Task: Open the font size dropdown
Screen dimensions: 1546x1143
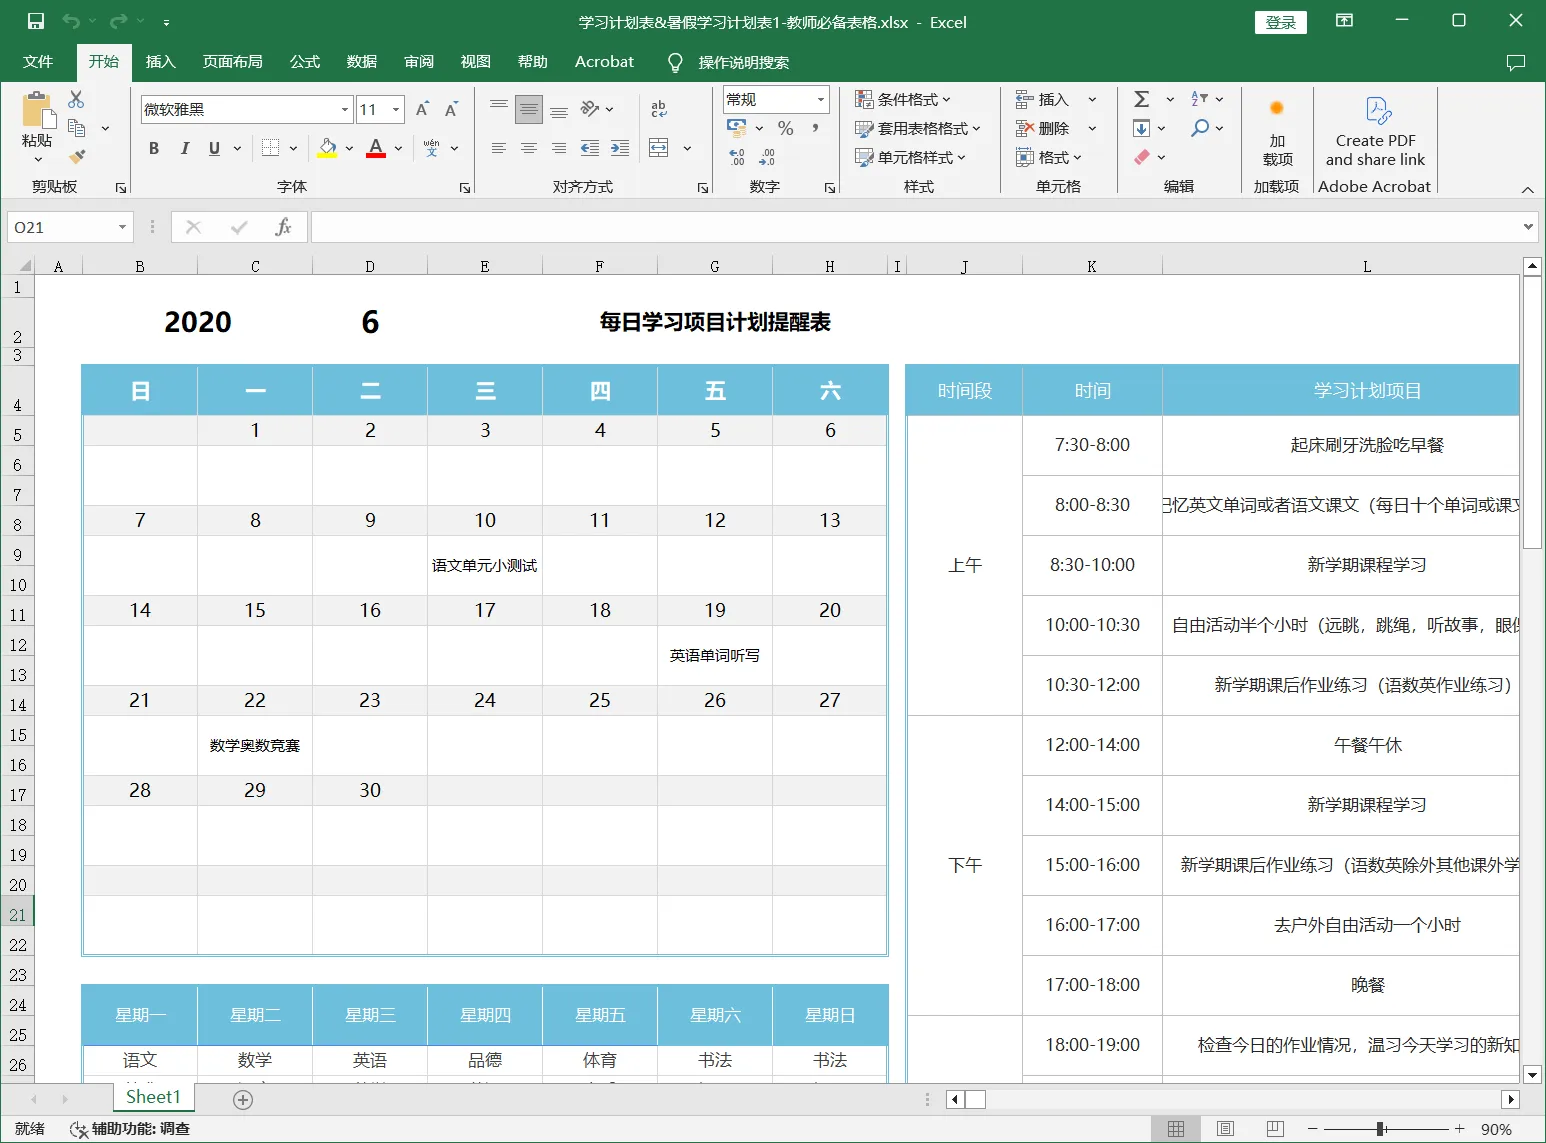Action: [397, 110]
